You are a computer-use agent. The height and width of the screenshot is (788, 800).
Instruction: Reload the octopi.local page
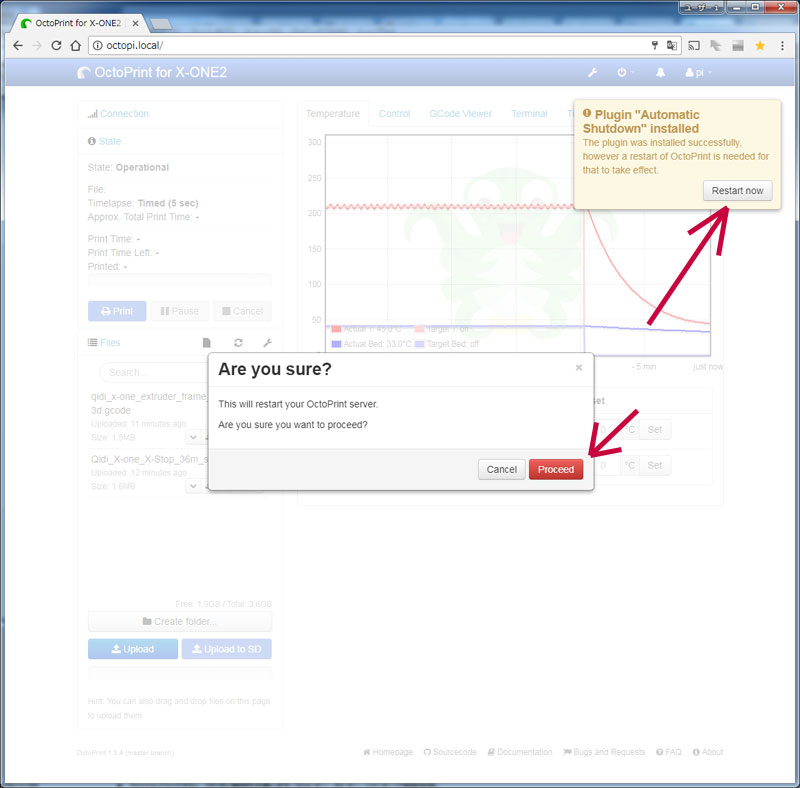[x=56, y=45]
